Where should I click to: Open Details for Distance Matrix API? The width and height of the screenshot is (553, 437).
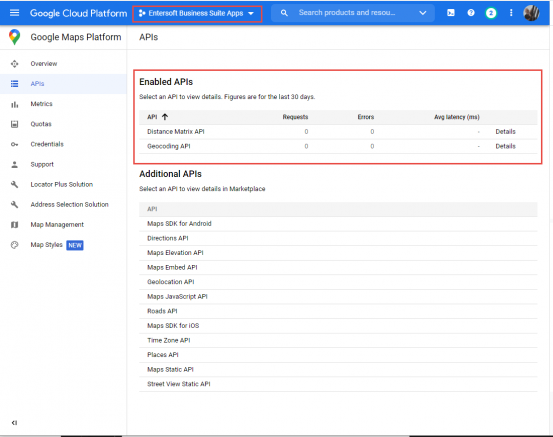coord(505,132)
